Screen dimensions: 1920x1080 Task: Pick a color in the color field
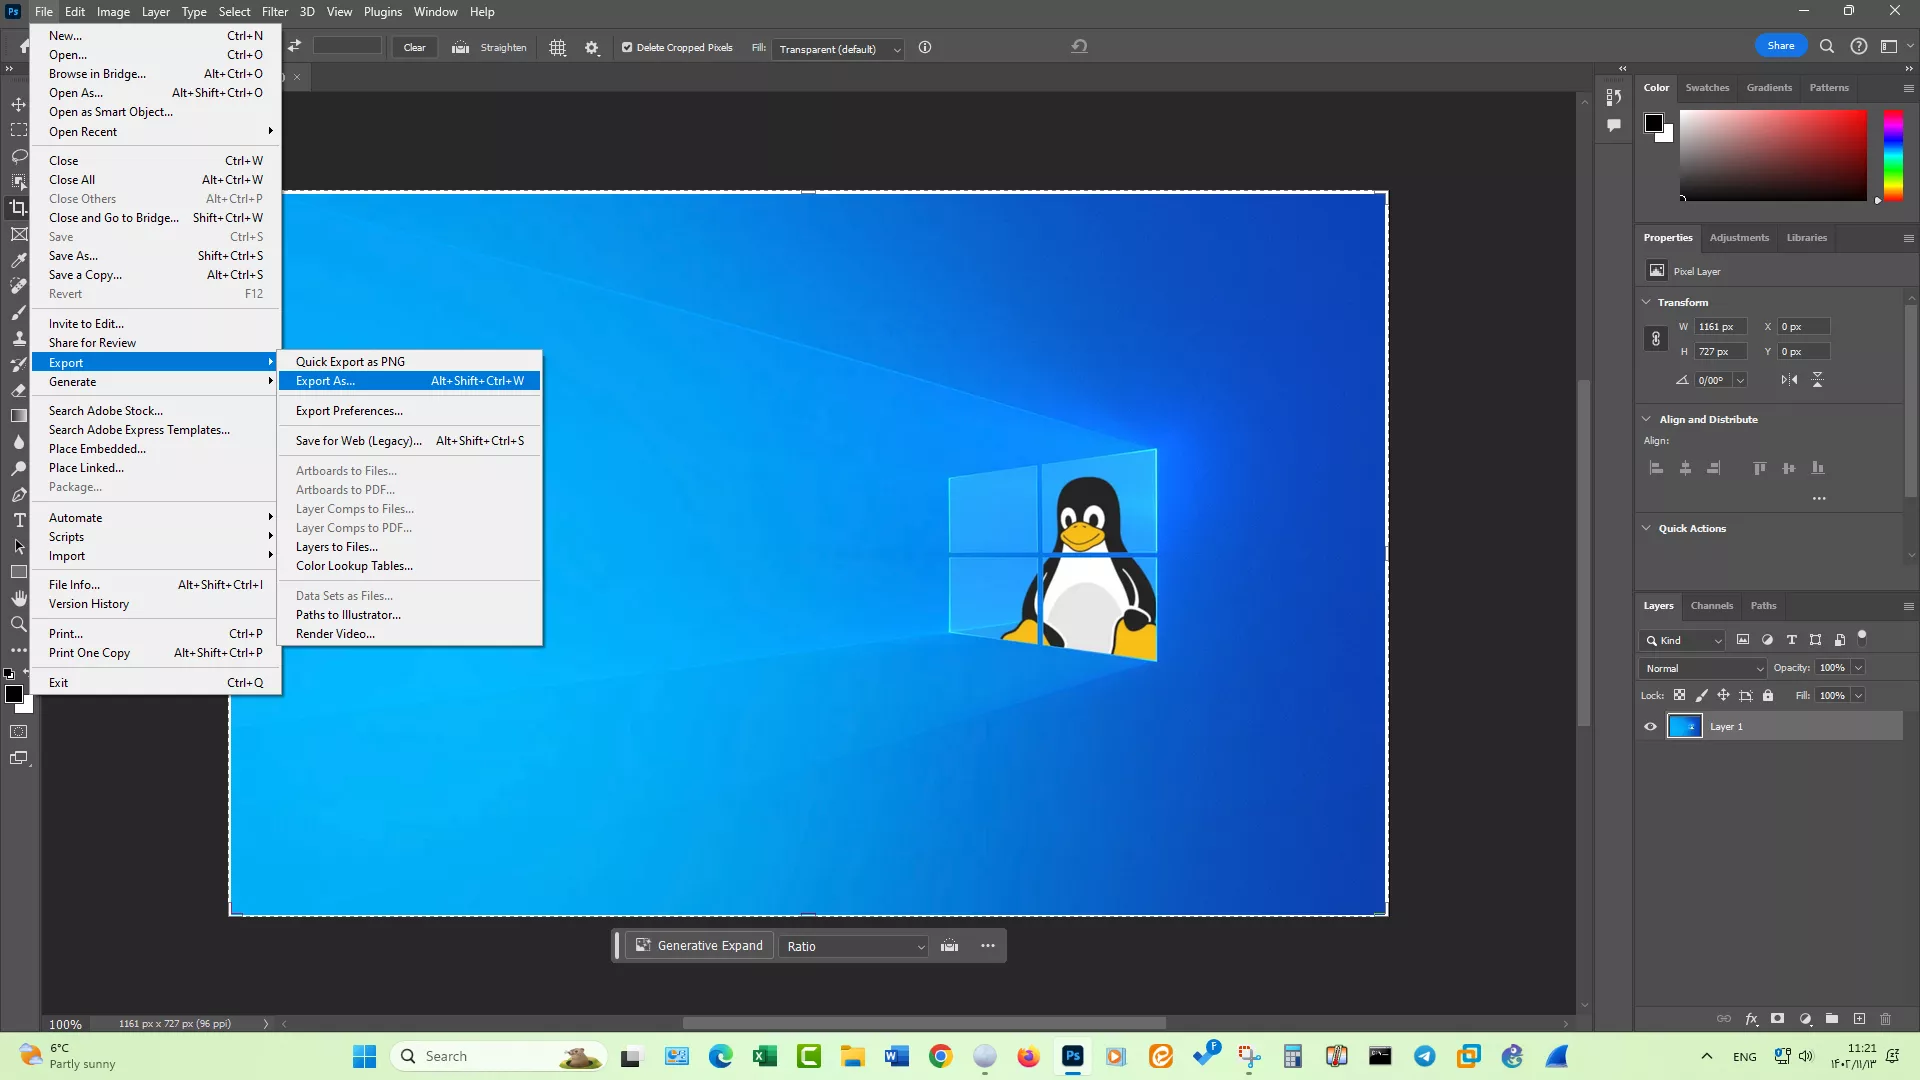coord(1773,155)
